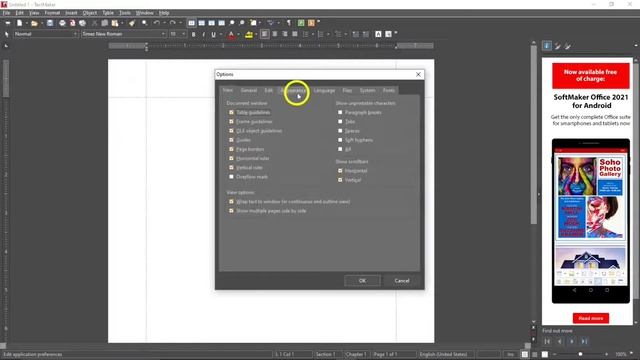Expand the underline style dropdown arrow
Image resolution: width=640 pixels, height=360 pixels.
(x=220, y=34)
